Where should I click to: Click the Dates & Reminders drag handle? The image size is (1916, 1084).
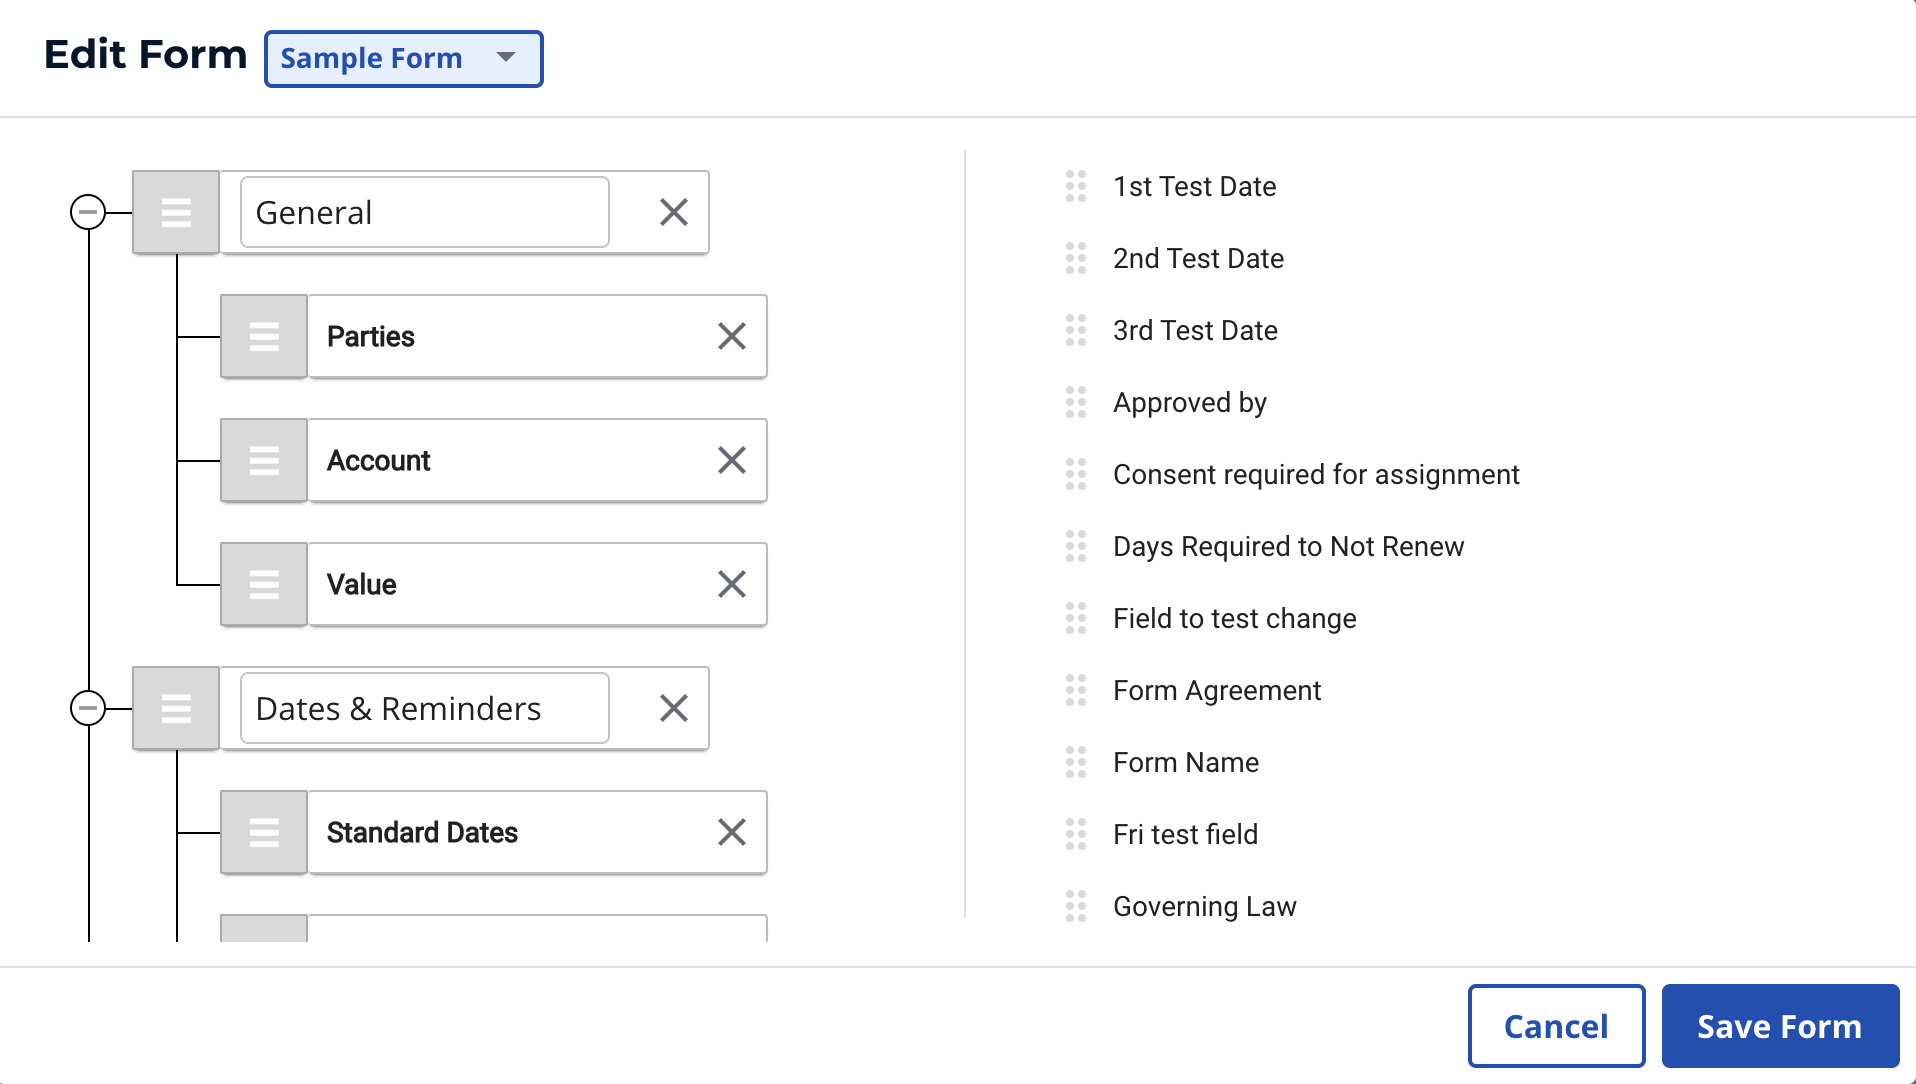pyautogui.click(x=176, y=708)
